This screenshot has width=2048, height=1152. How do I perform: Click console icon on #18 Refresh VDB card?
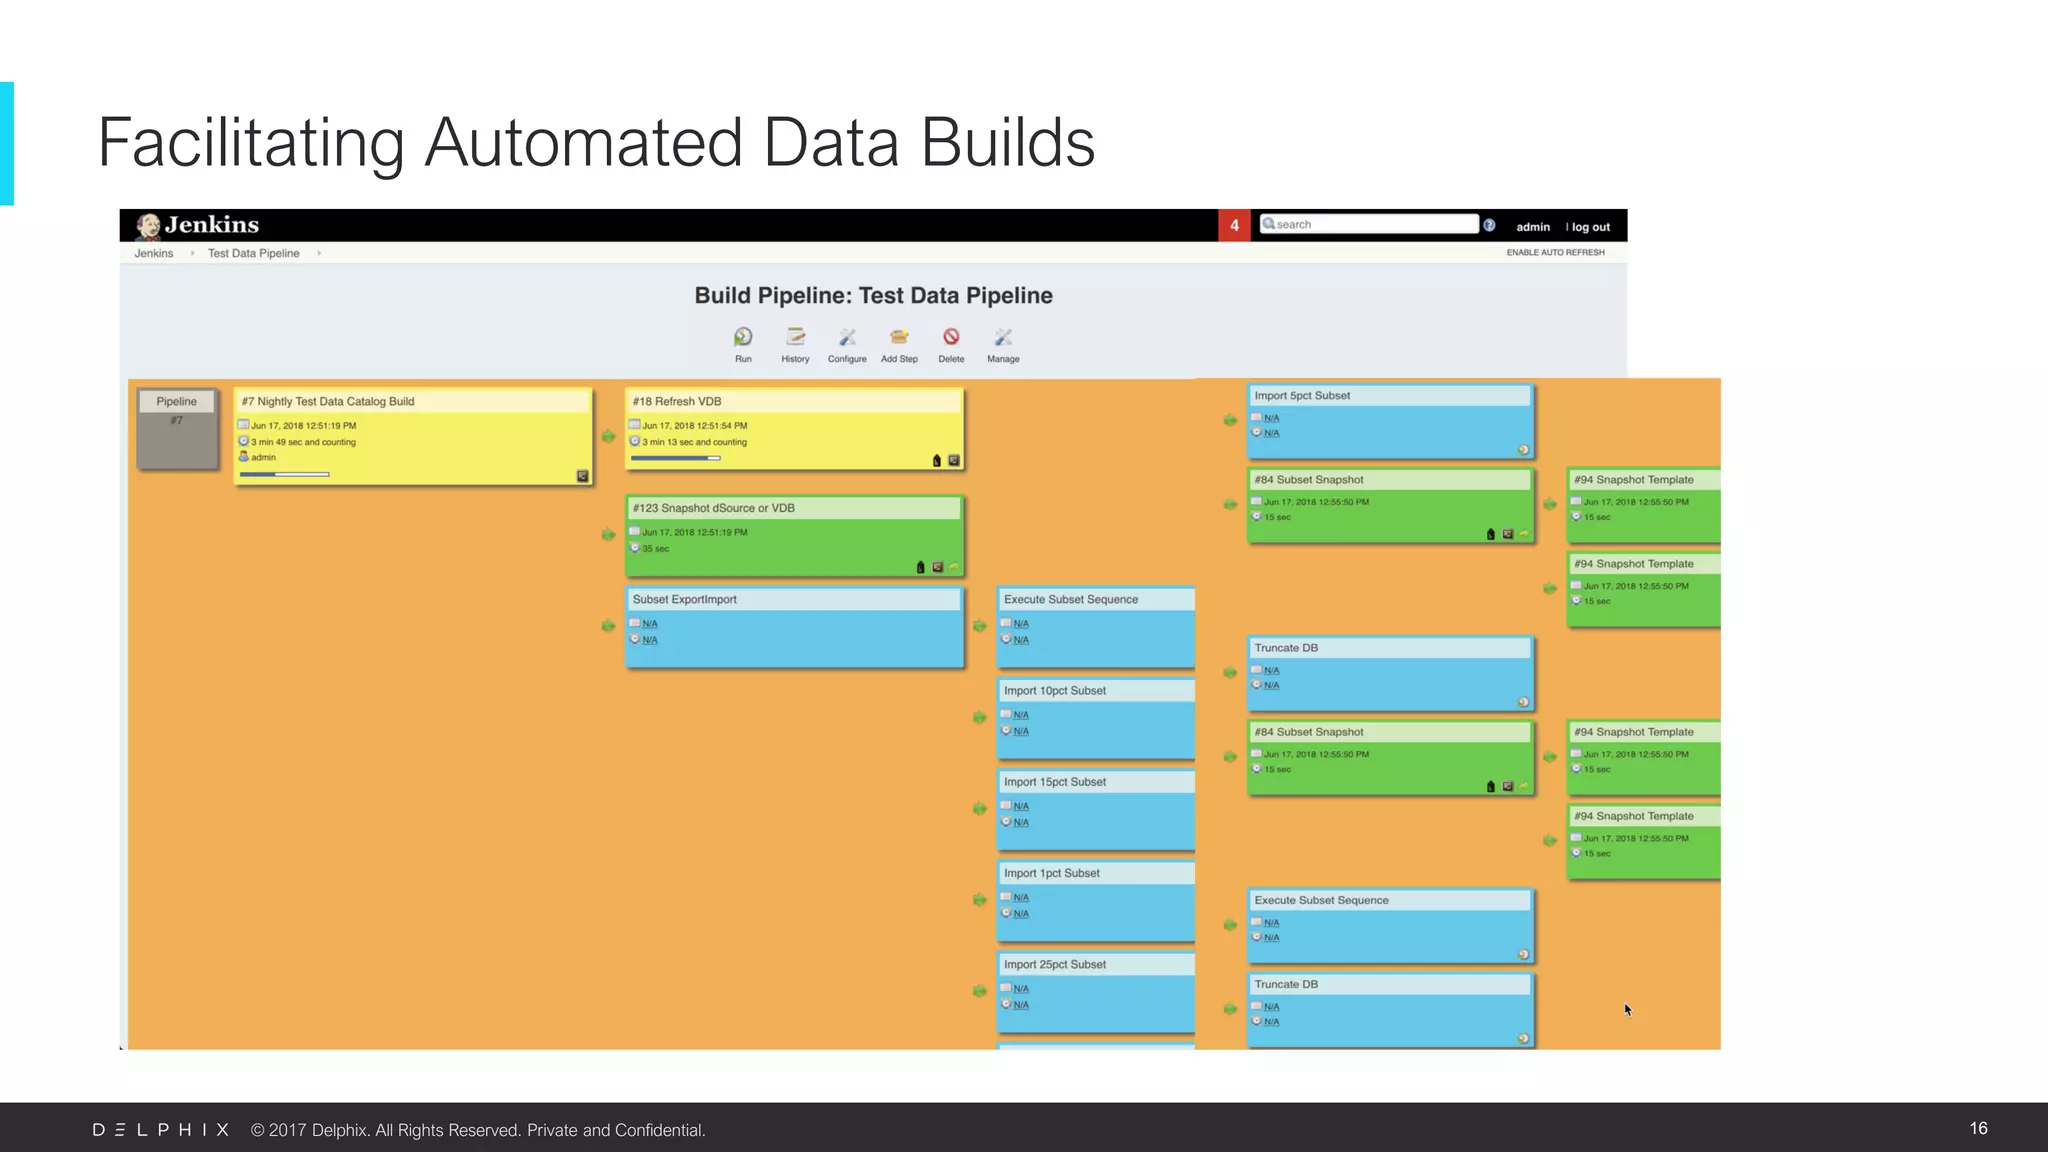(x=954, y=460)
